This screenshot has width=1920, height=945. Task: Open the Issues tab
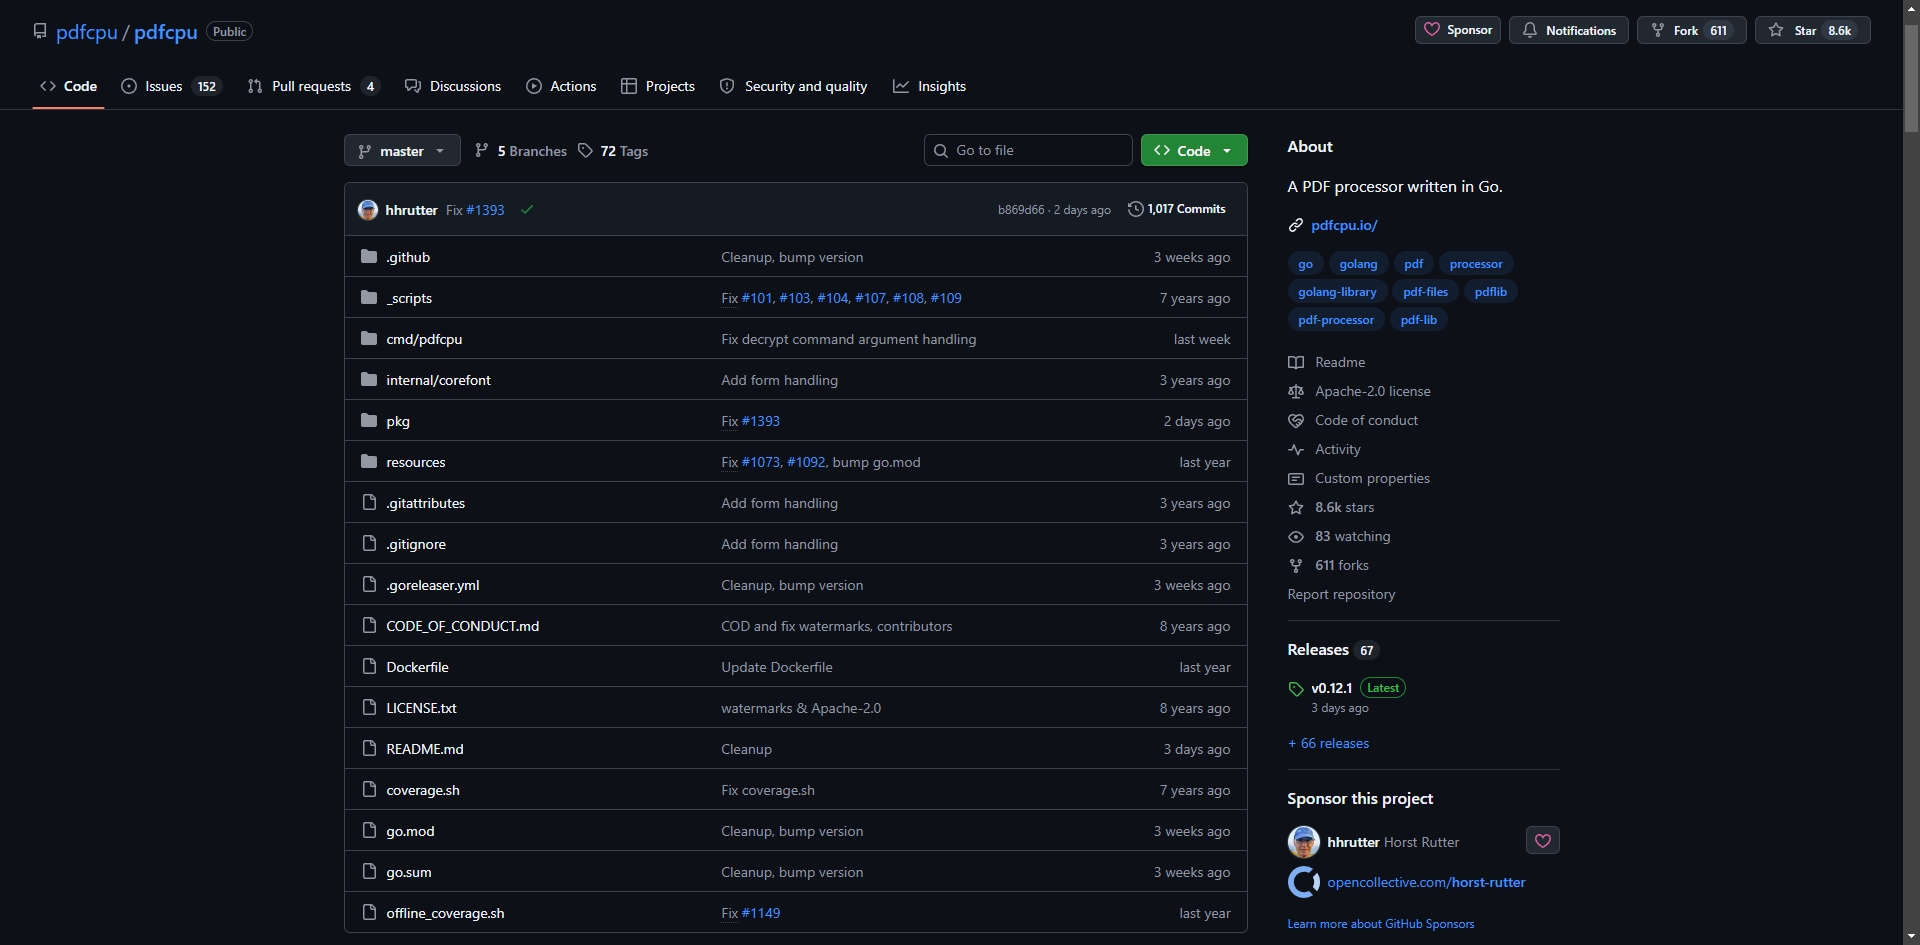pyautogui.click(x=170, y=86)
